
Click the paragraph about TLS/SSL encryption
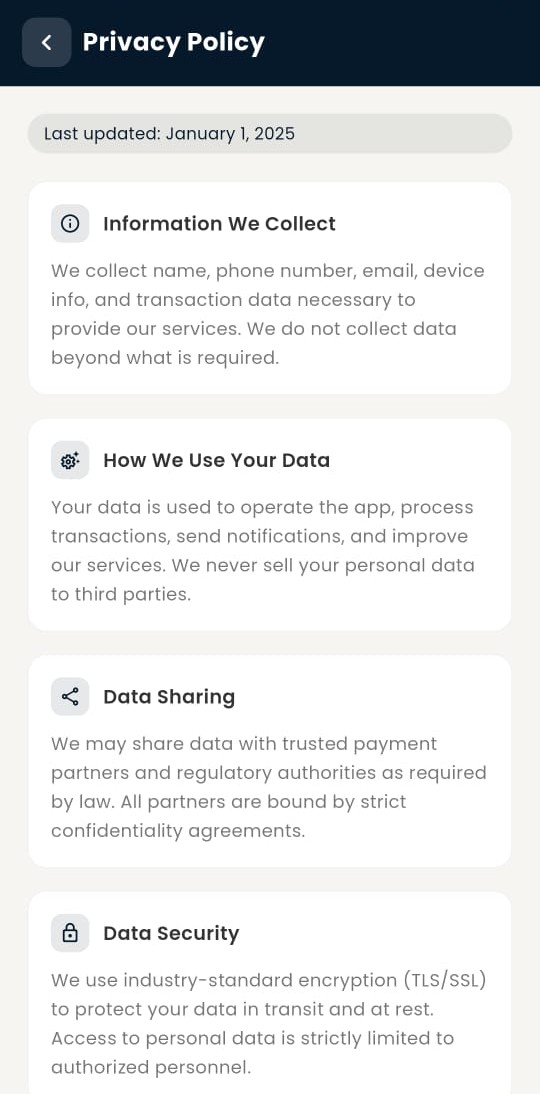coord(269,1024)
